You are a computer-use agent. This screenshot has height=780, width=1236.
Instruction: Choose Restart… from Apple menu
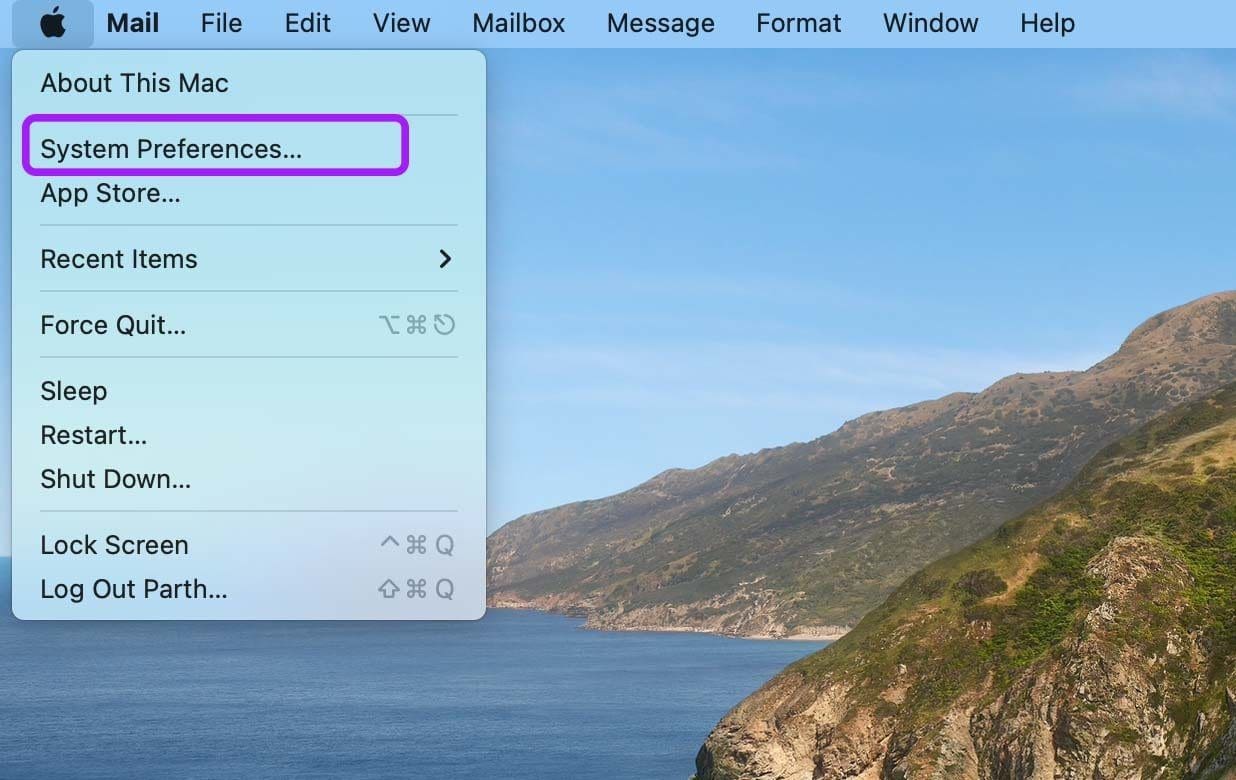point(249,435)
